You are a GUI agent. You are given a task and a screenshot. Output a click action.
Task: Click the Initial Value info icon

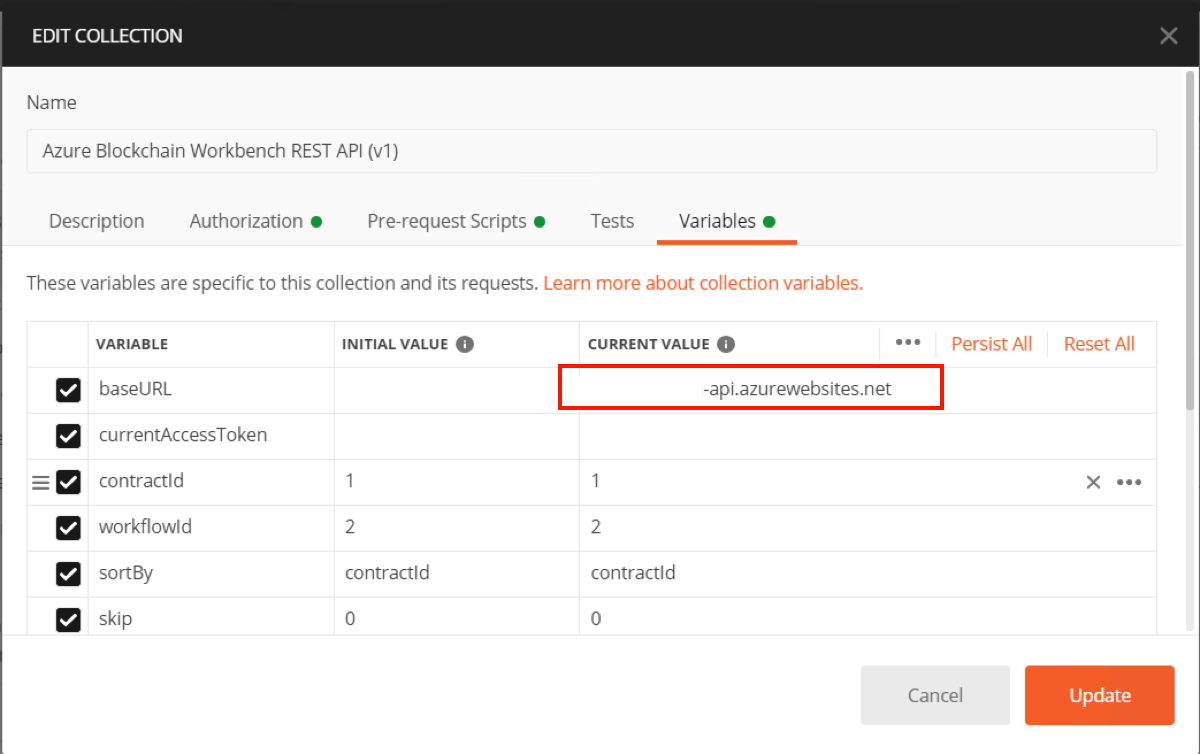tap(464, 344)
